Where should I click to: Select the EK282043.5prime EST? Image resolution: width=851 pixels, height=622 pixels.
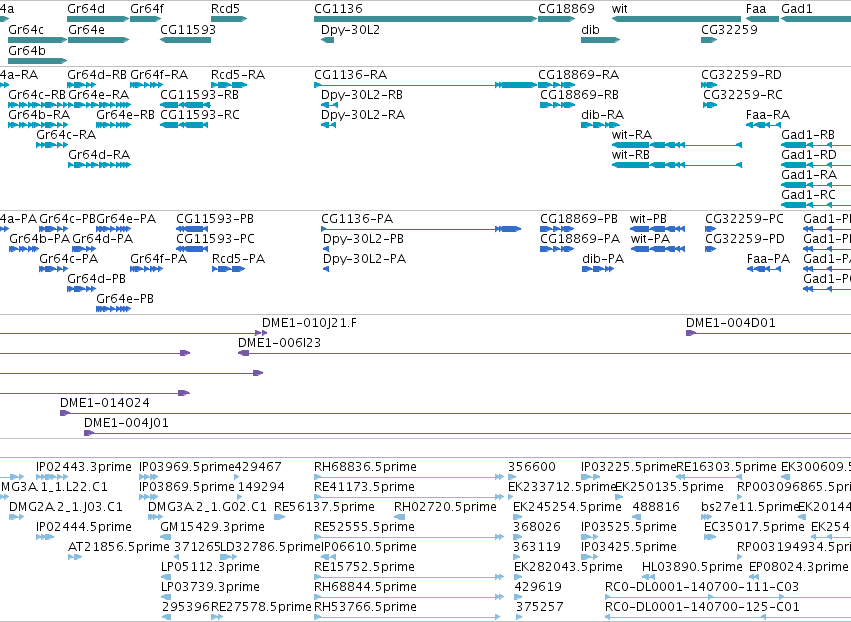coord(518,577)
